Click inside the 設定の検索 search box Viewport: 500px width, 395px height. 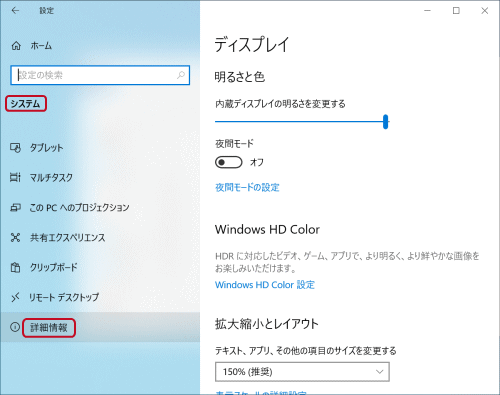click(100, 75)
